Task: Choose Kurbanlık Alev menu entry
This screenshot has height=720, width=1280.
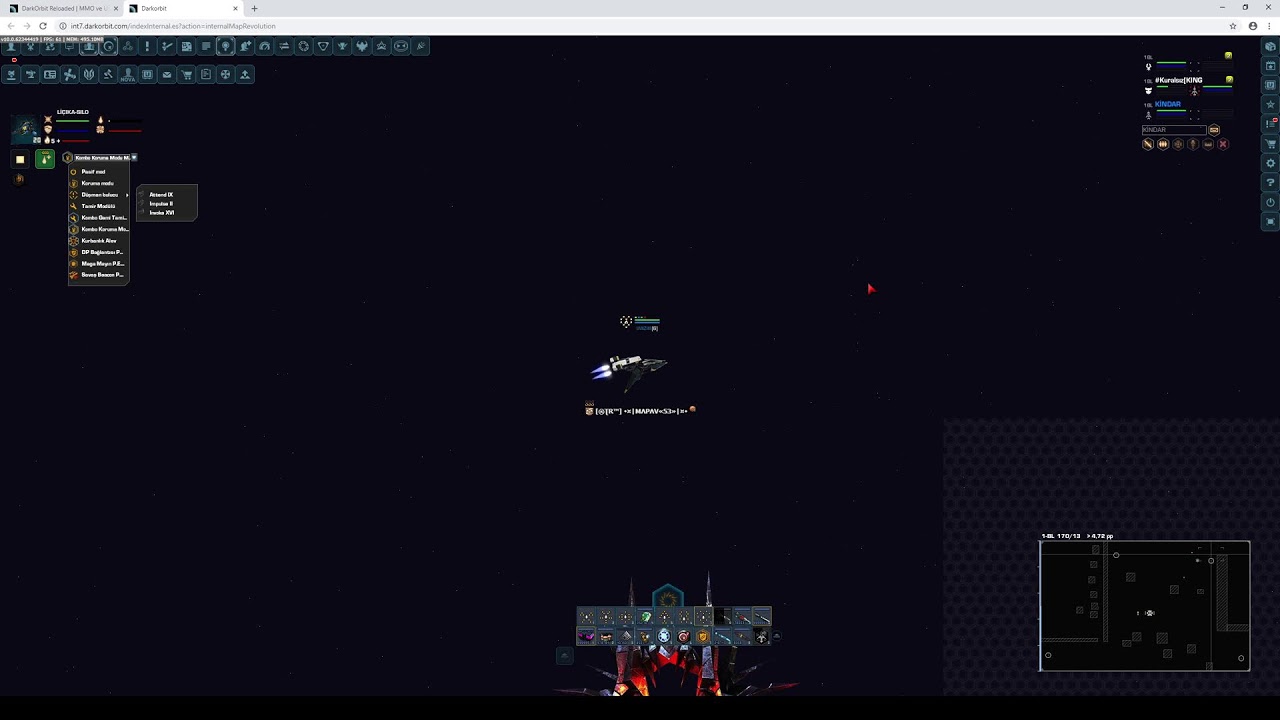Action: [x=98, y=241]
